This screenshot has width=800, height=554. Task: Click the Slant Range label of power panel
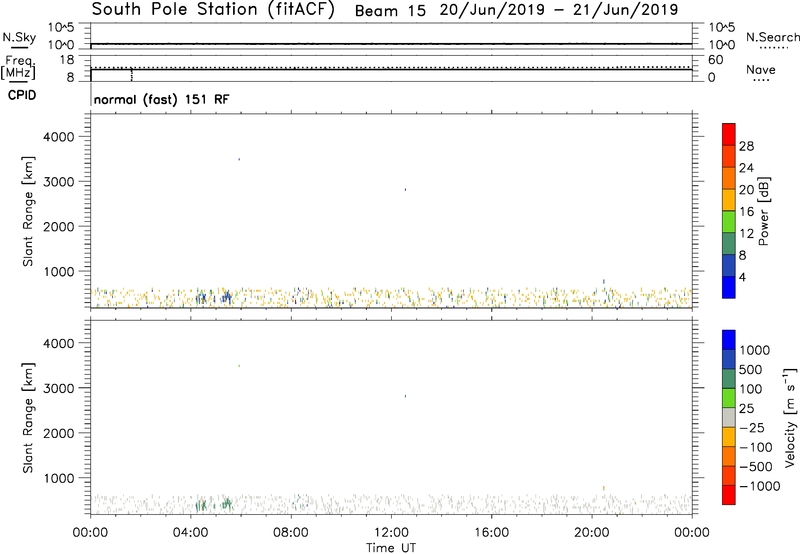tap(28, 211)
